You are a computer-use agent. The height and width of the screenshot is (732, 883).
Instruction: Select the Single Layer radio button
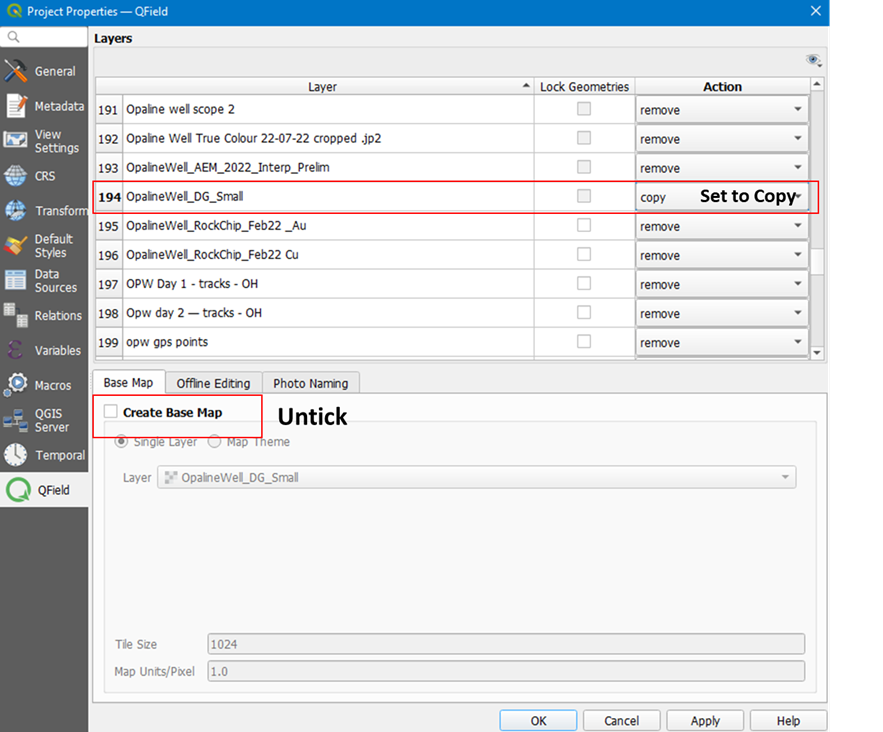pyautogui.click(x=121, y=441)
